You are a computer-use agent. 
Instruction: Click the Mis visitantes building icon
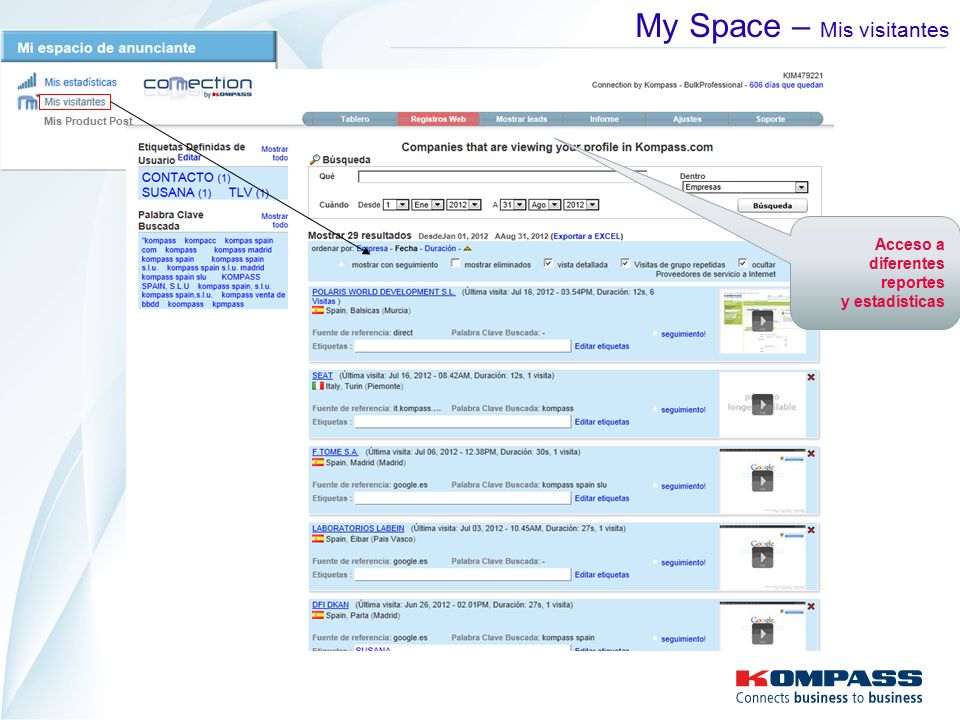(x=27, y=102)
